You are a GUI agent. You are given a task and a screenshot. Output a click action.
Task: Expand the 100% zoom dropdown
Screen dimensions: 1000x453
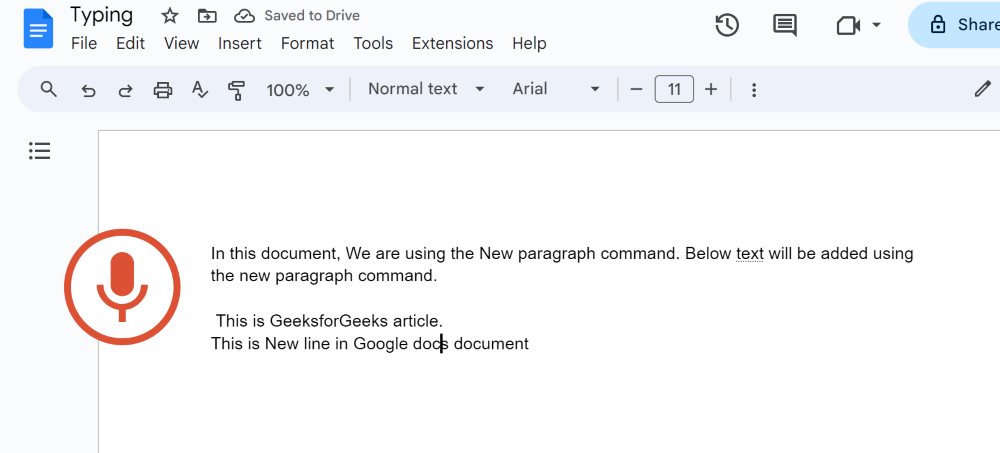[x=300, y=90]
